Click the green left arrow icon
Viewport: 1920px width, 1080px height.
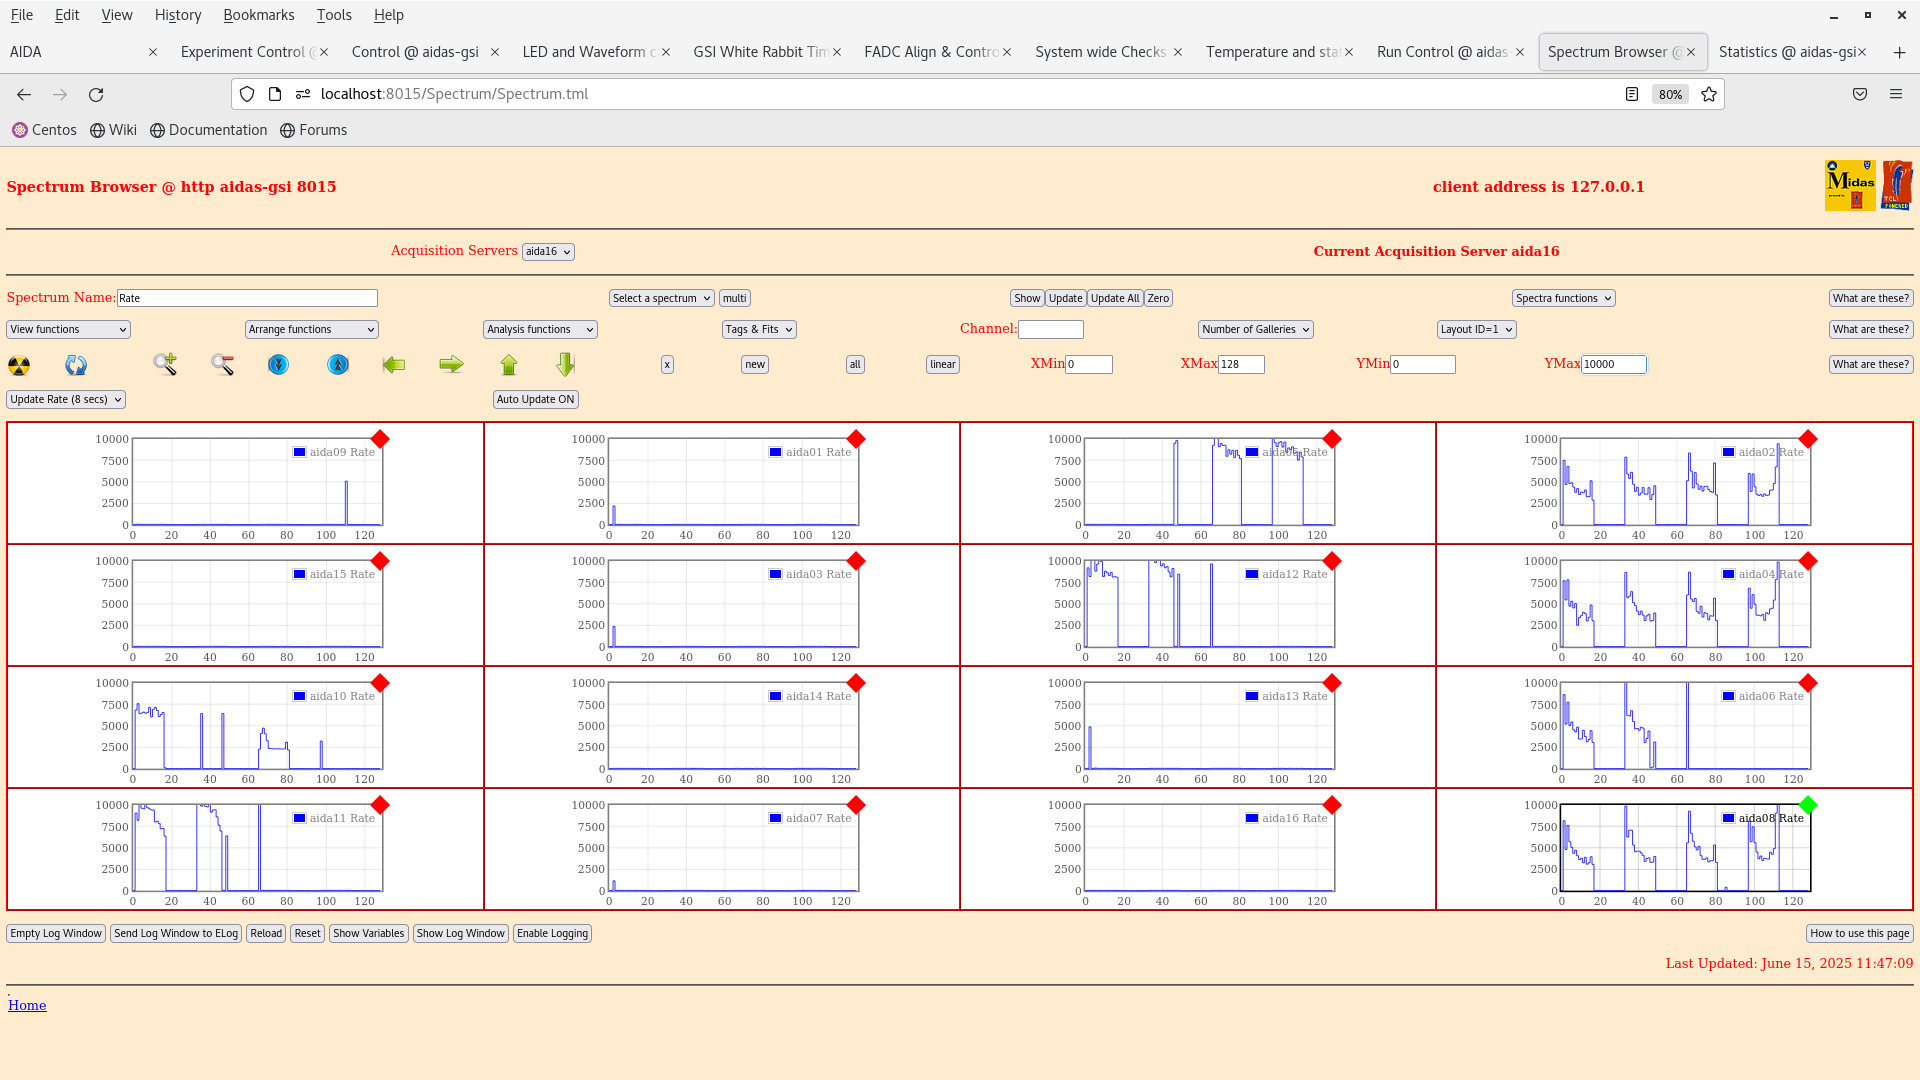(x=394, y=365)
